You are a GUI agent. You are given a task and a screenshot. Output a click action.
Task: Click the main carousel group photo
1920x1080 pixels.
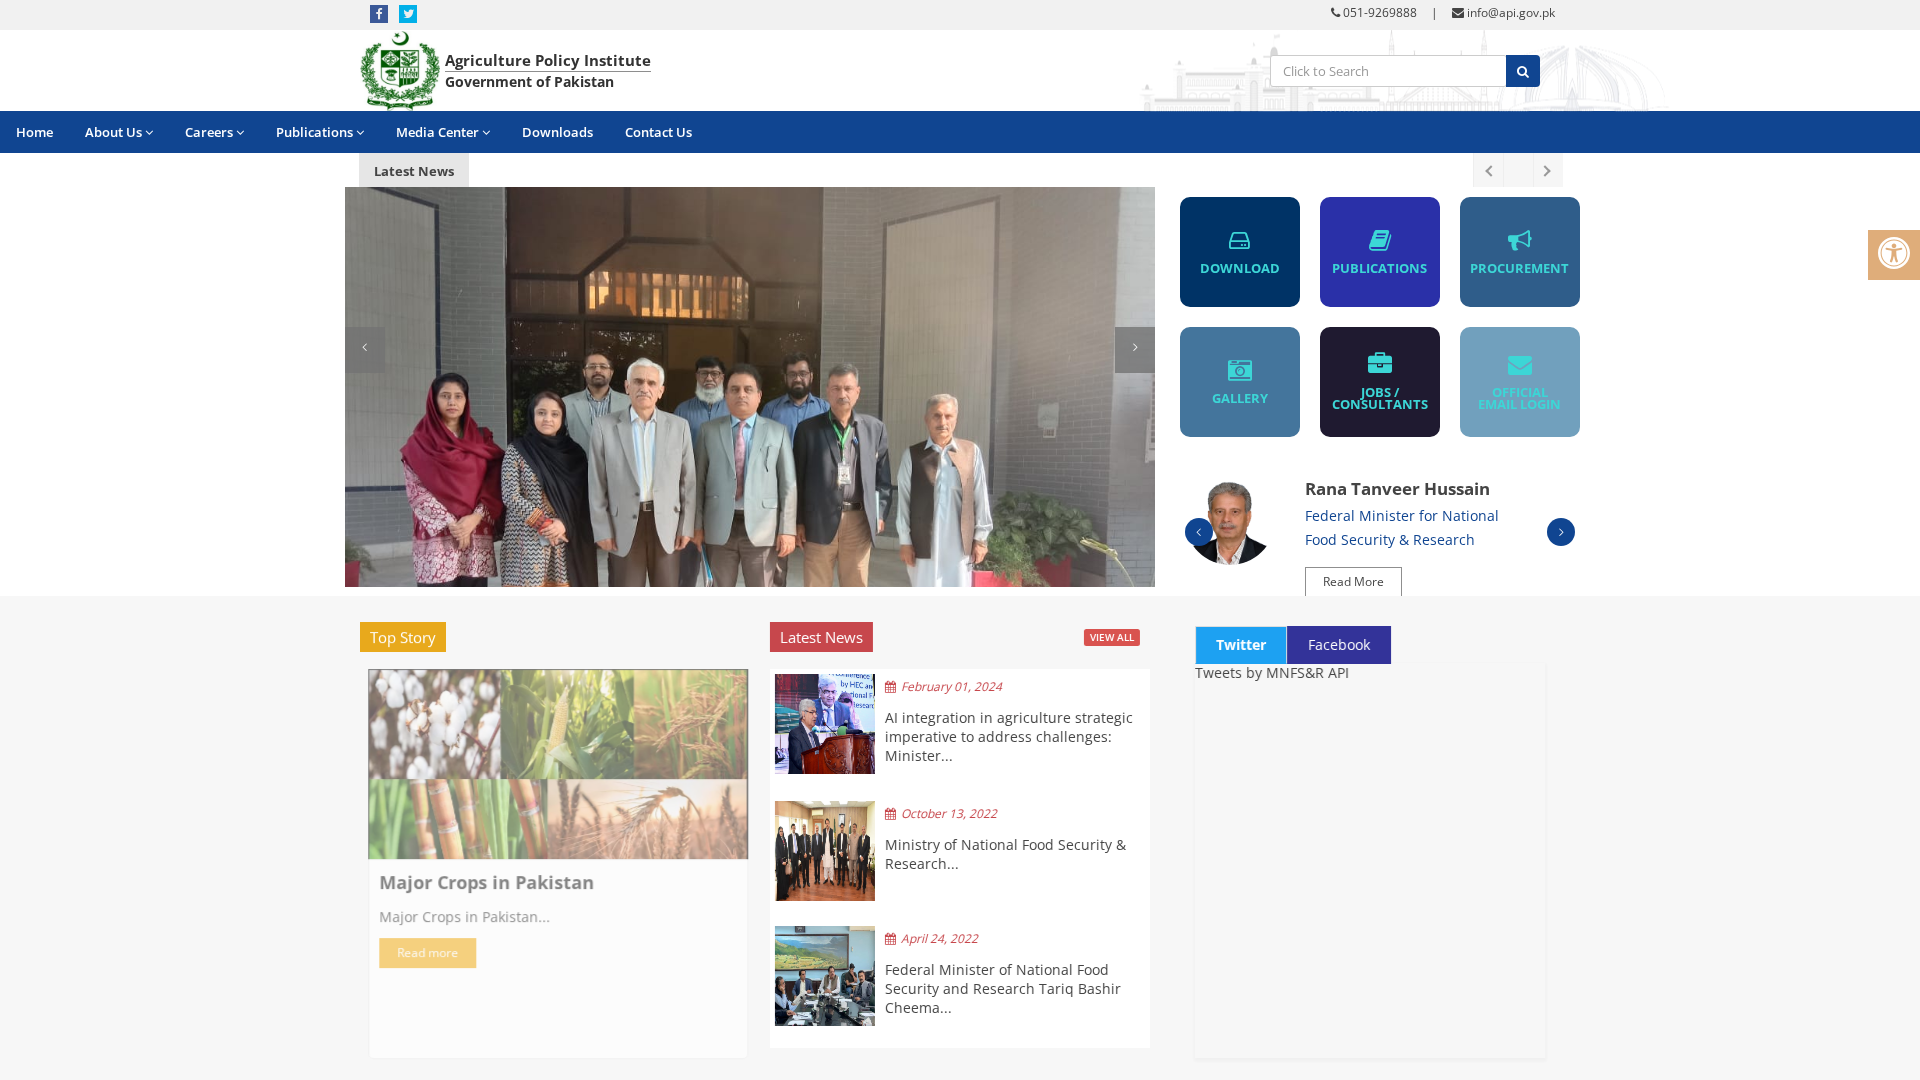[x=750, y=387]
